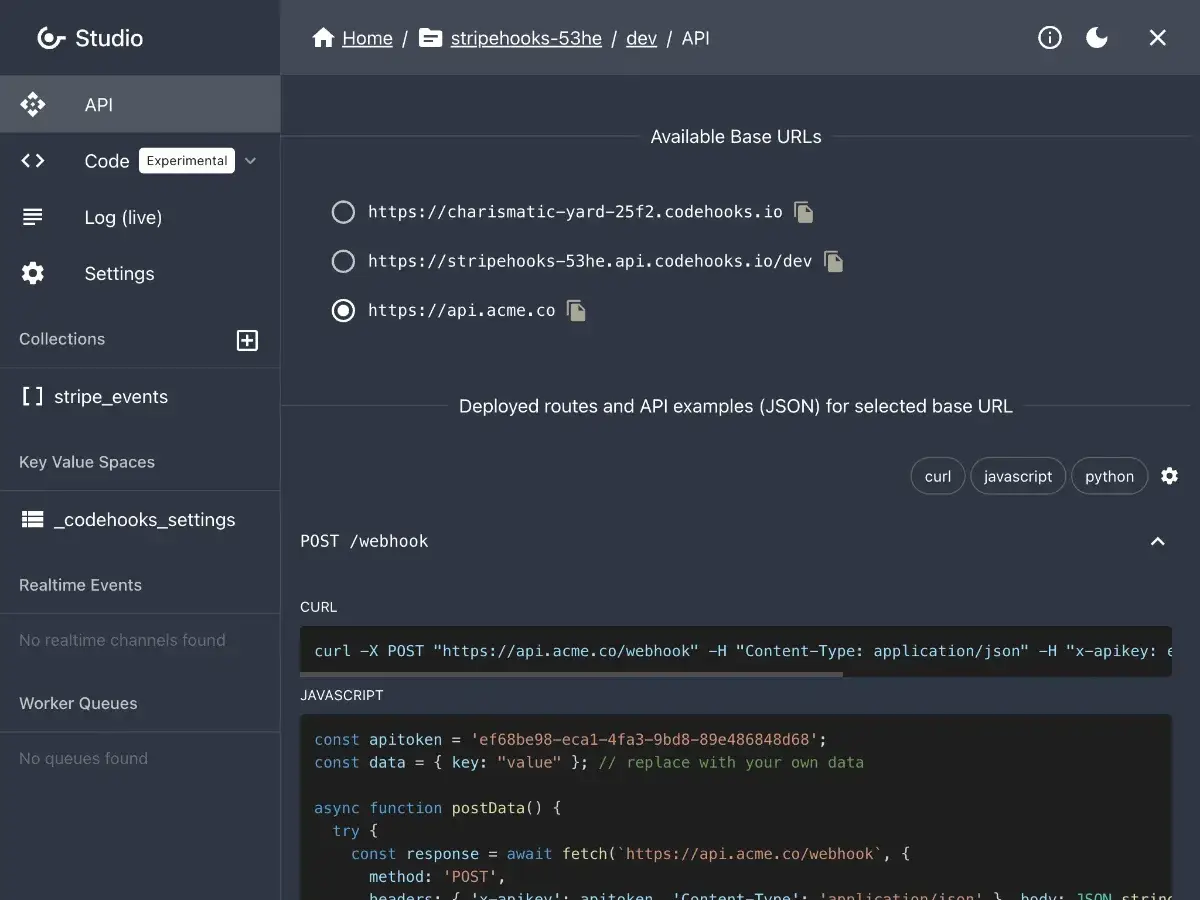
Task: Copy the stripehooks-53he.api.codehooks.io/dev URL
Action: 833,261
